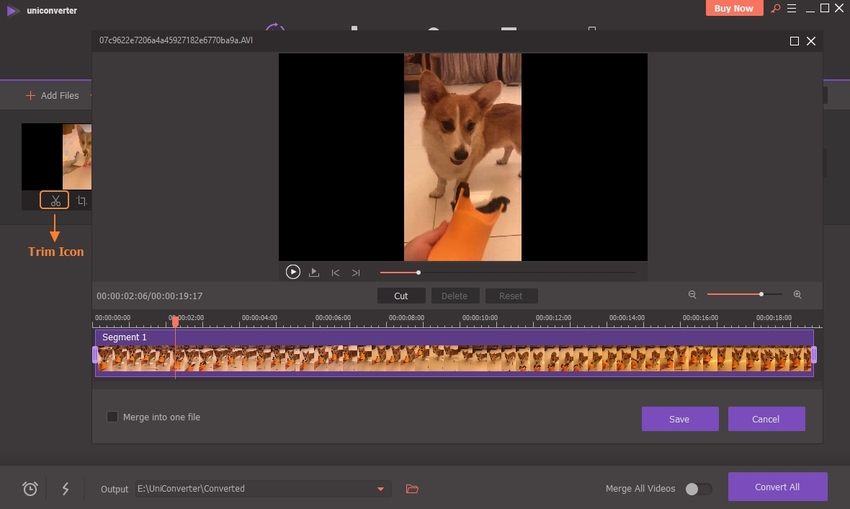Expand the Output path dropdown
The height and width of the screenshot is (509, 850).
(380, 489)
